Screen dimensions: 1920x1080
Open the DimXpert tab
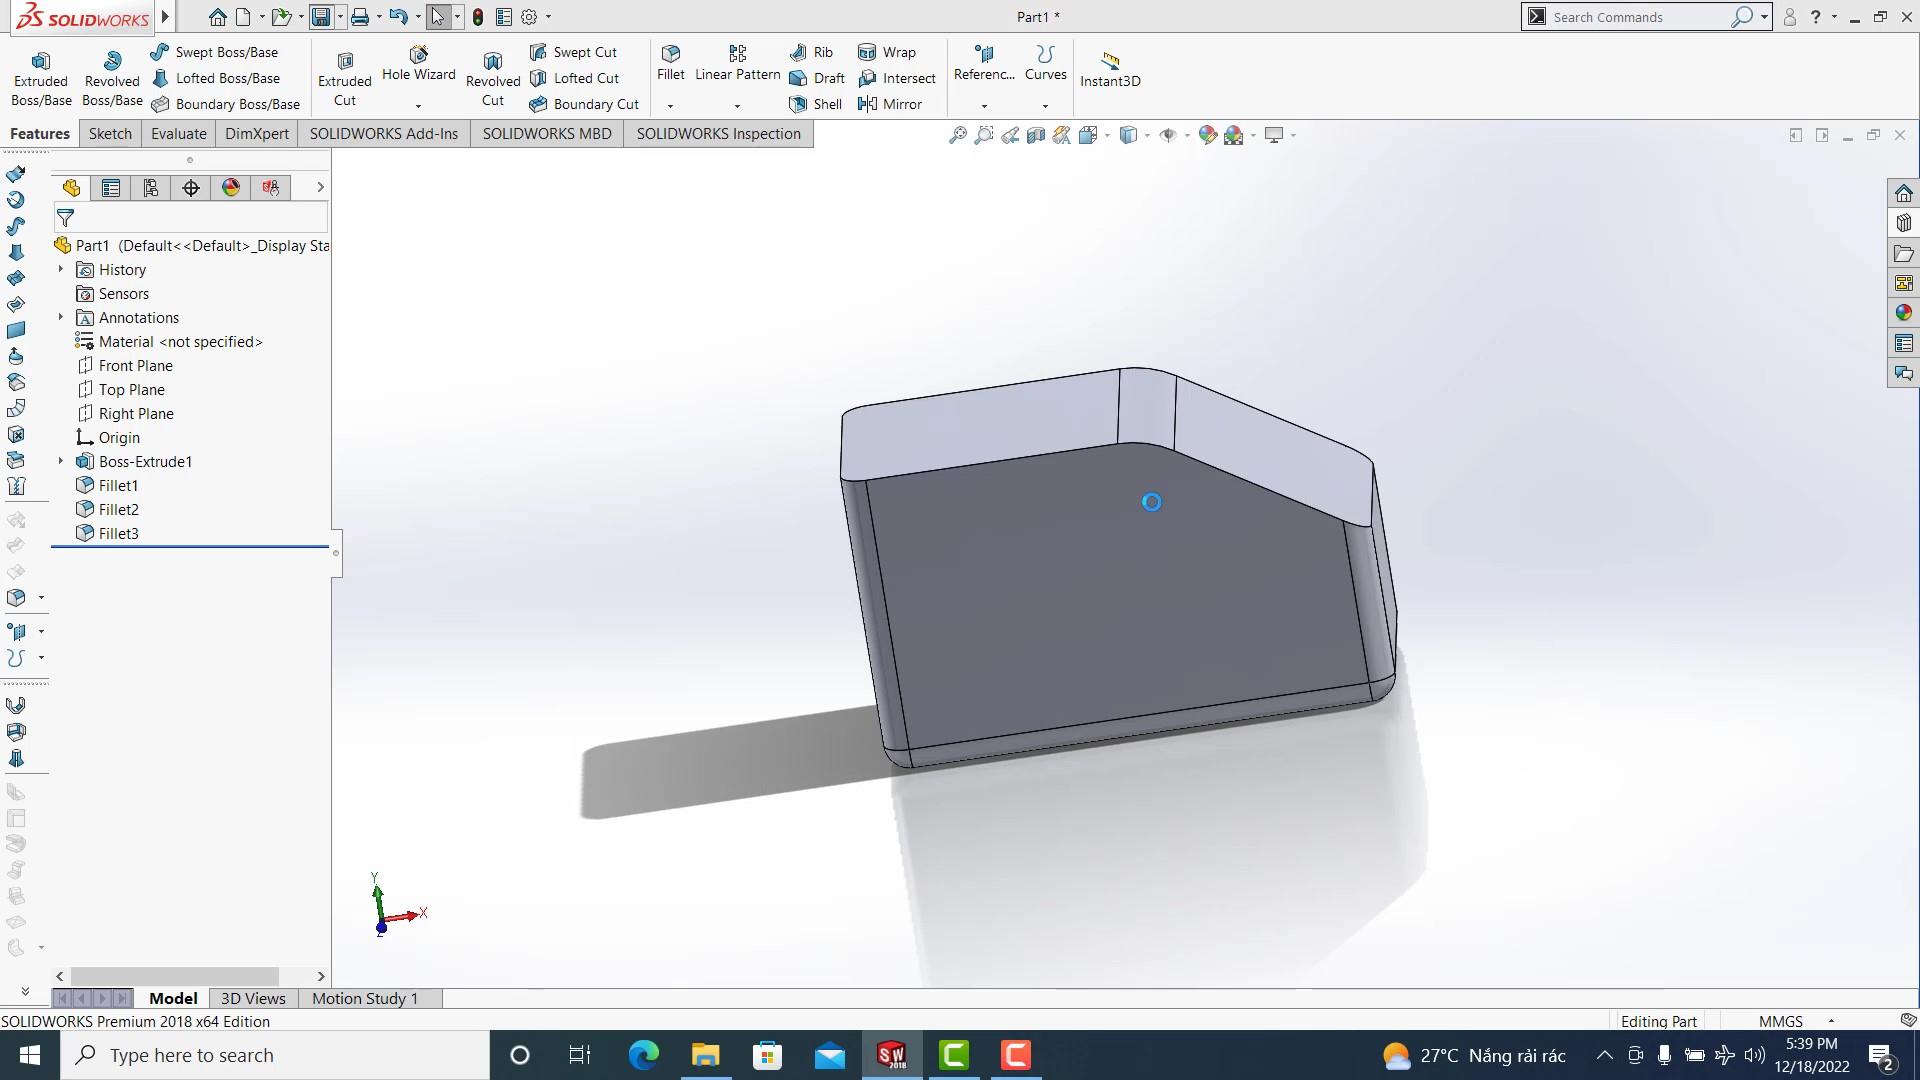257,134
